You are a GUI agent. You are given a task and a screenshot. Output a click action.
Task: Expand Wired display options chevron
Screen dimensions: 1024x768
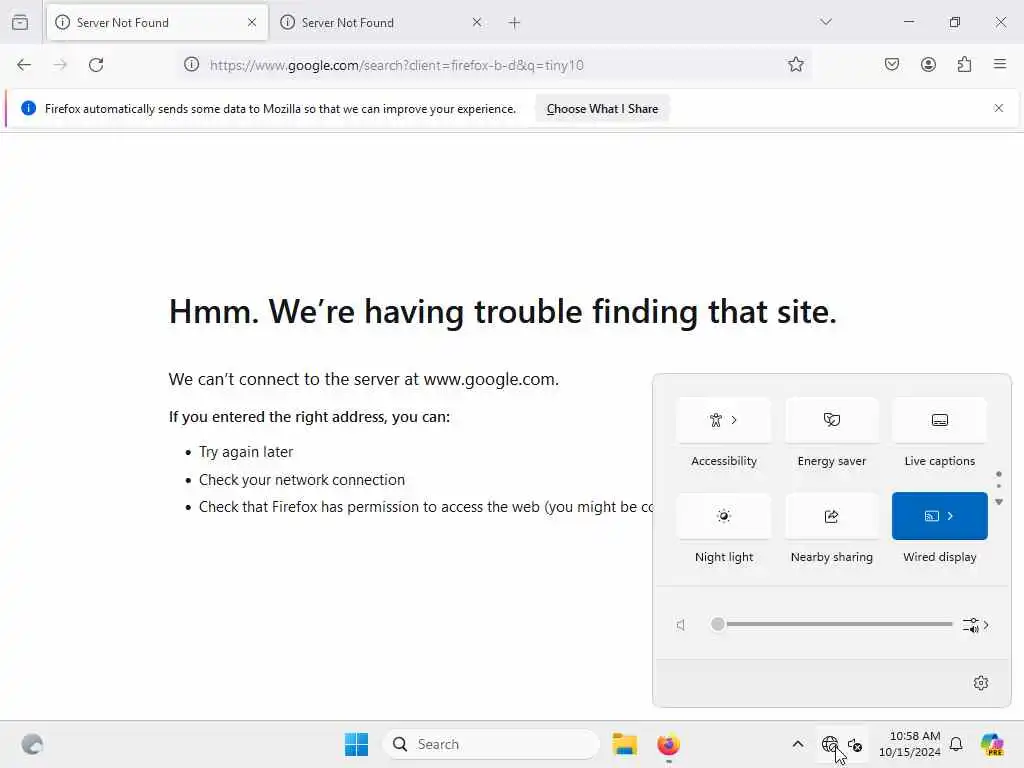[951, 516]
